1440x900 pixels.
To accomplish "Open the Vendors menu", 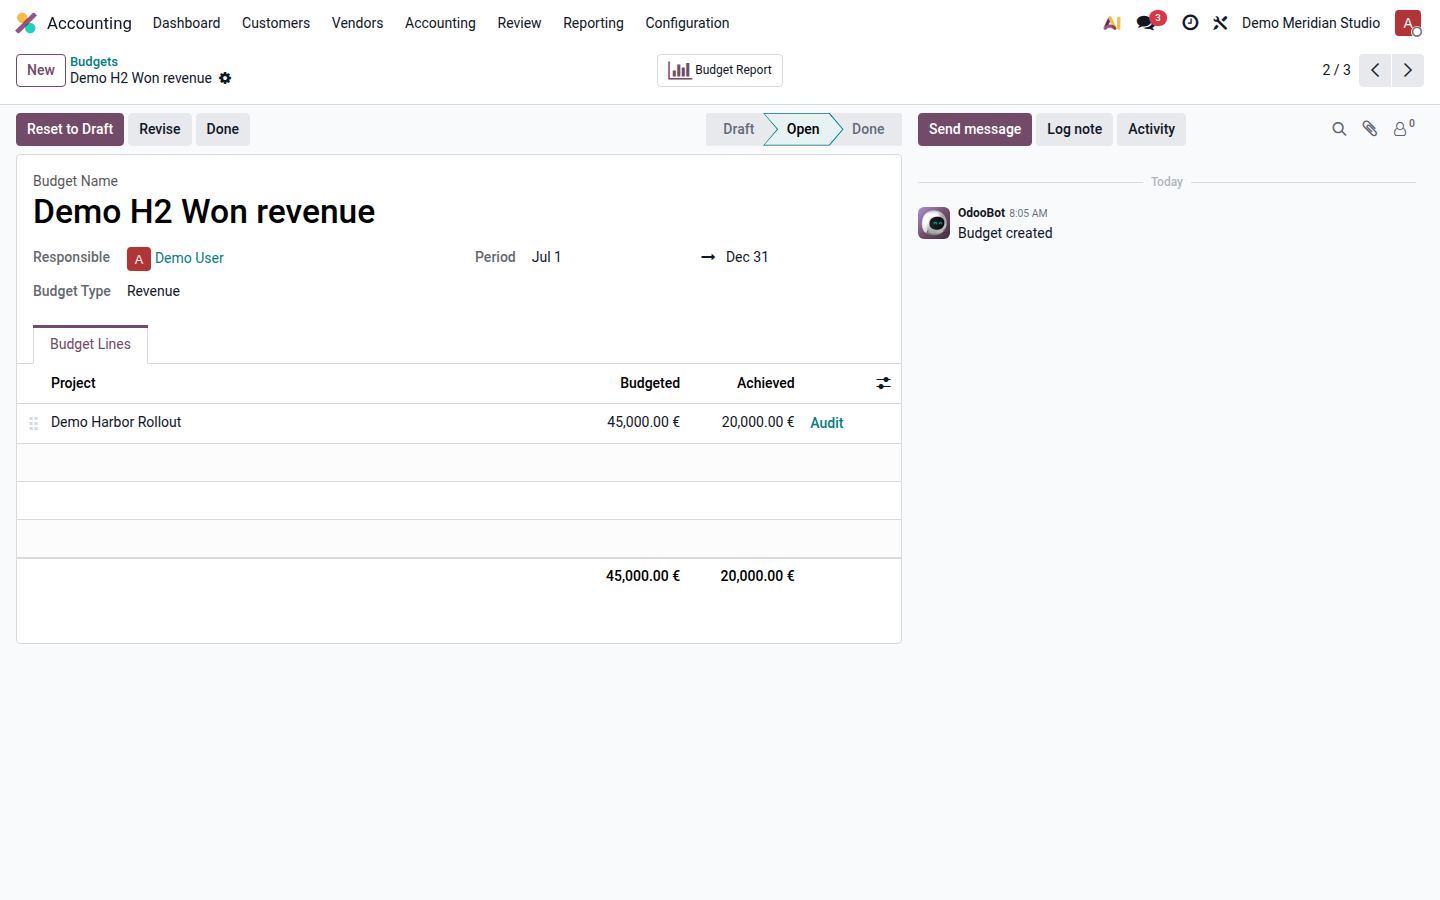I will pyautogui.click(x=357, y=23).
